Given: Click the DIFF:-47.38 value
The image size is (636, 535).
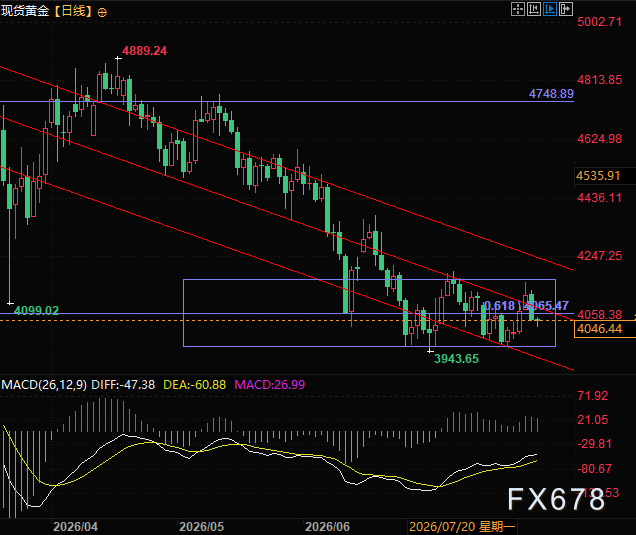Looking at the screenshot, I should (123, 385).
